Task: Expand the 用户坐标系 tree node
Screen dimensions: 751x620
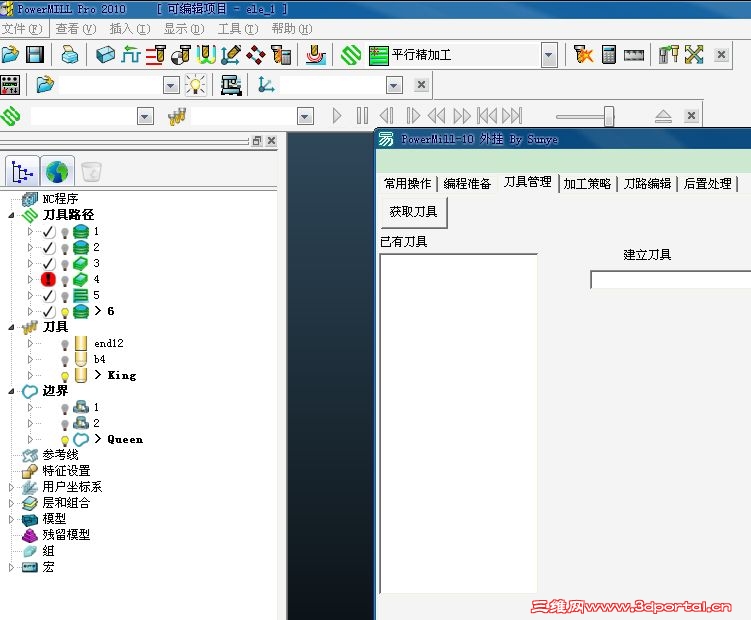Action: click(x=11, y=487)
